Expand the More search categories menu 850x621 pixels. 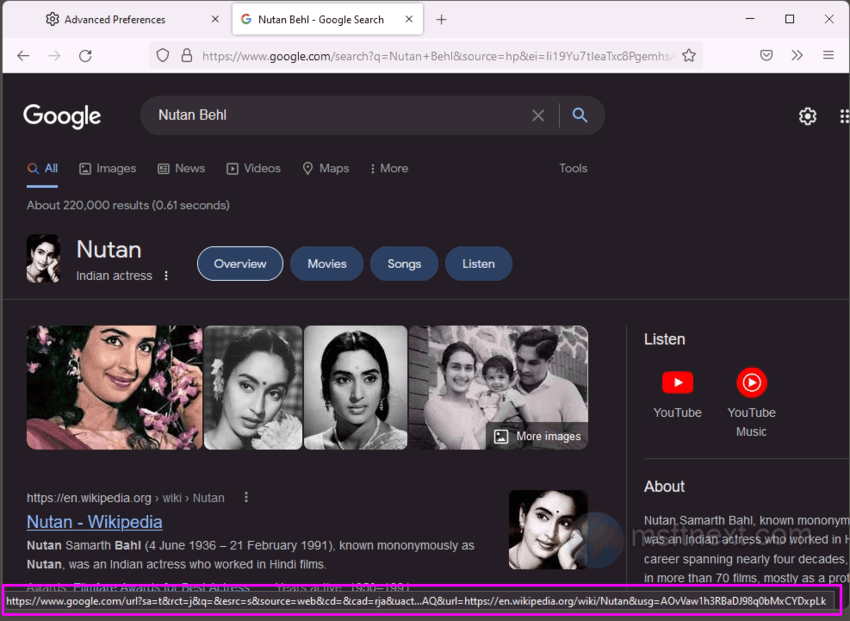click(x=389, y=169)
